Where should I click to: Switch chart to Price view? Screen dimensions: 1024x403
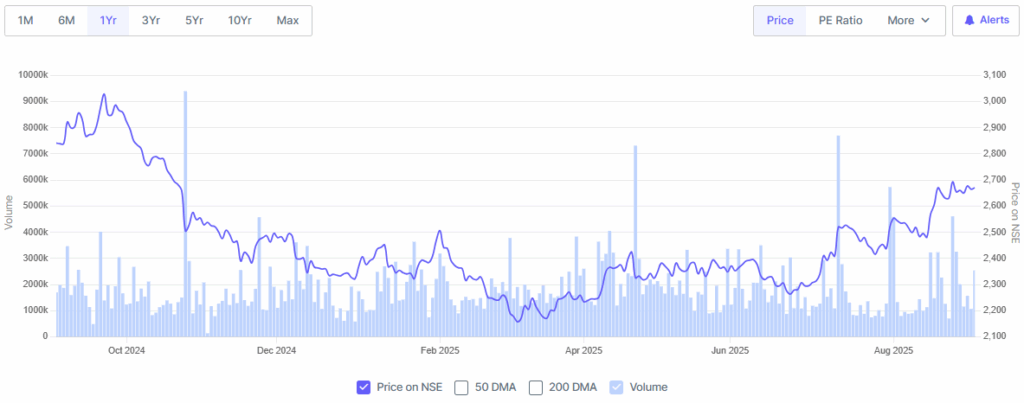coord(780,20)
